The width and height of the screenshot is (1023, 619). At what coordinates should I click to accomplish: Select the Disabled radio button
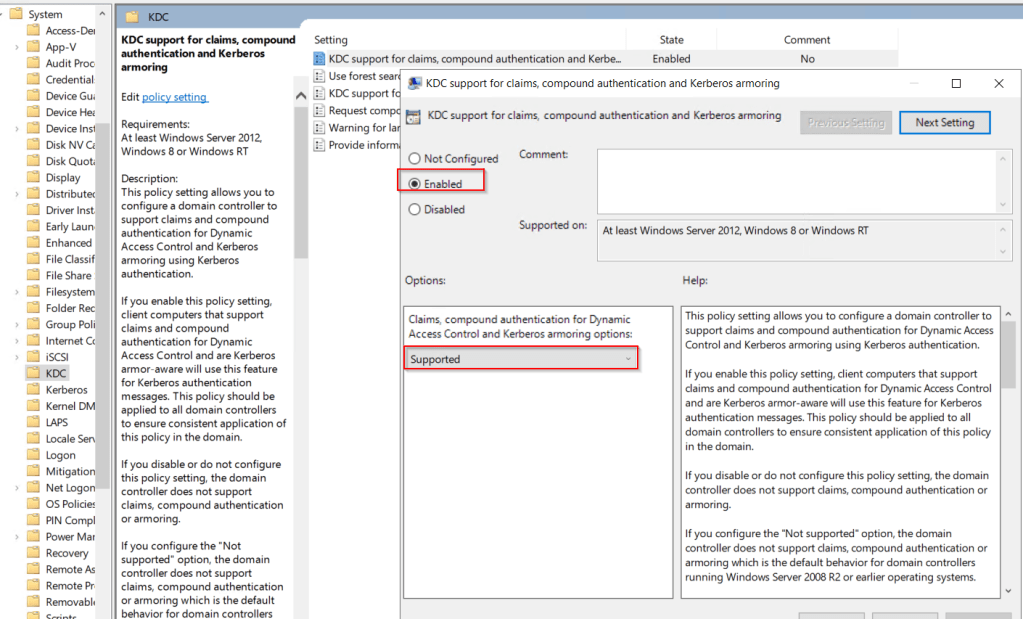click(x=415, y=210)
